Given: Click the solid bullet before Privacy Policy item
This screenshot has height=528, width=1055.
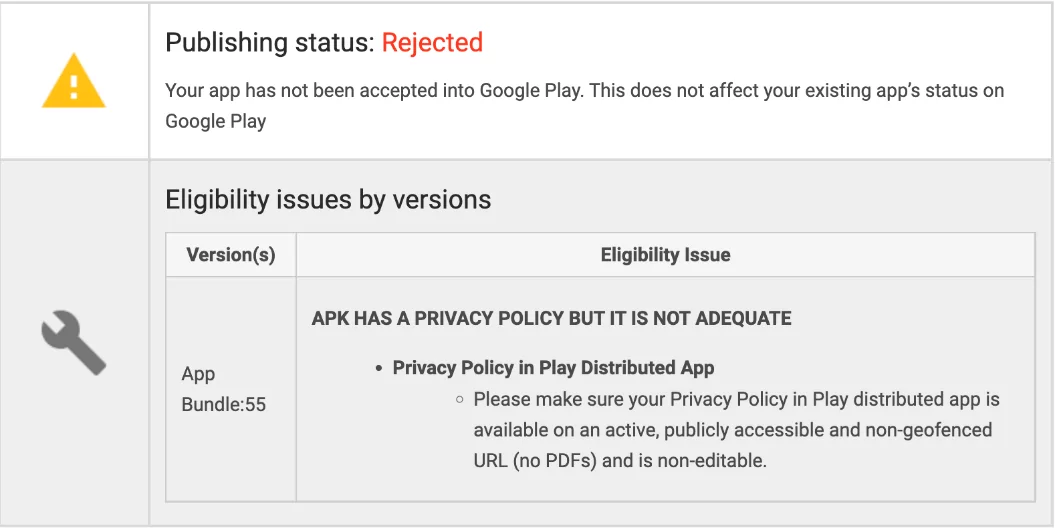Looking at the screenshot, I should click(379, 368).
